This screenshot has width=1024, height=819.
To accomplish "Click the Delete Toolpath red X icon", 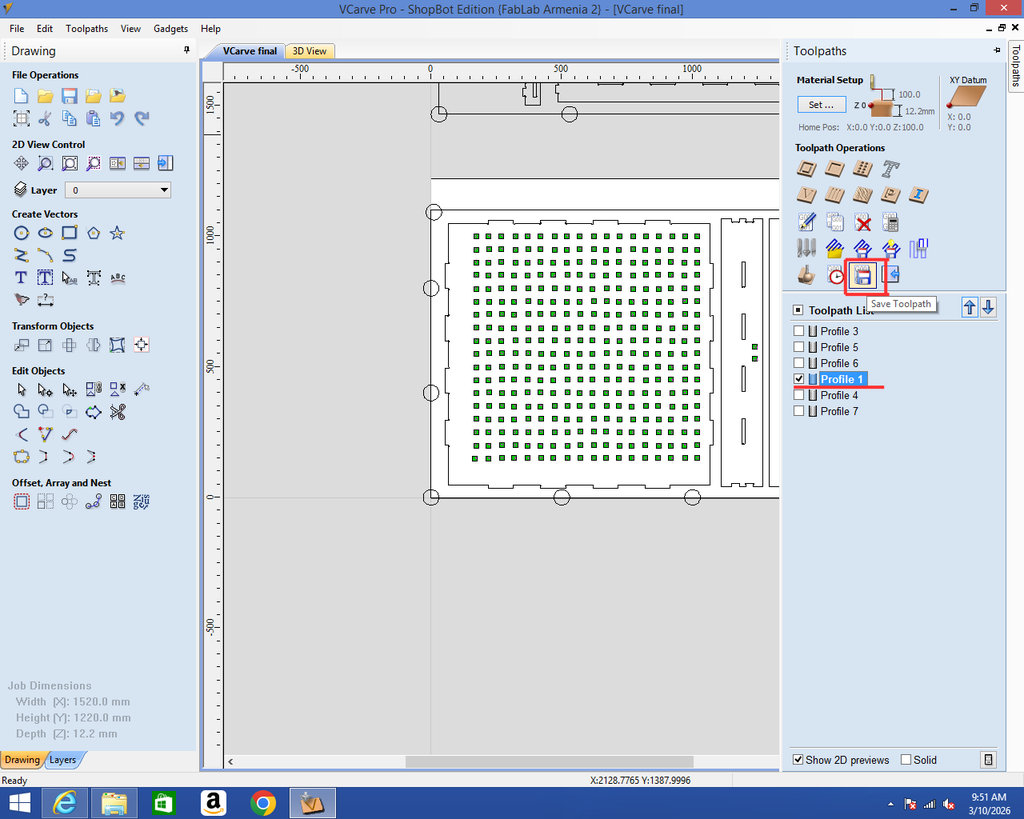I will pyautogui.click(x=863, y=223).
